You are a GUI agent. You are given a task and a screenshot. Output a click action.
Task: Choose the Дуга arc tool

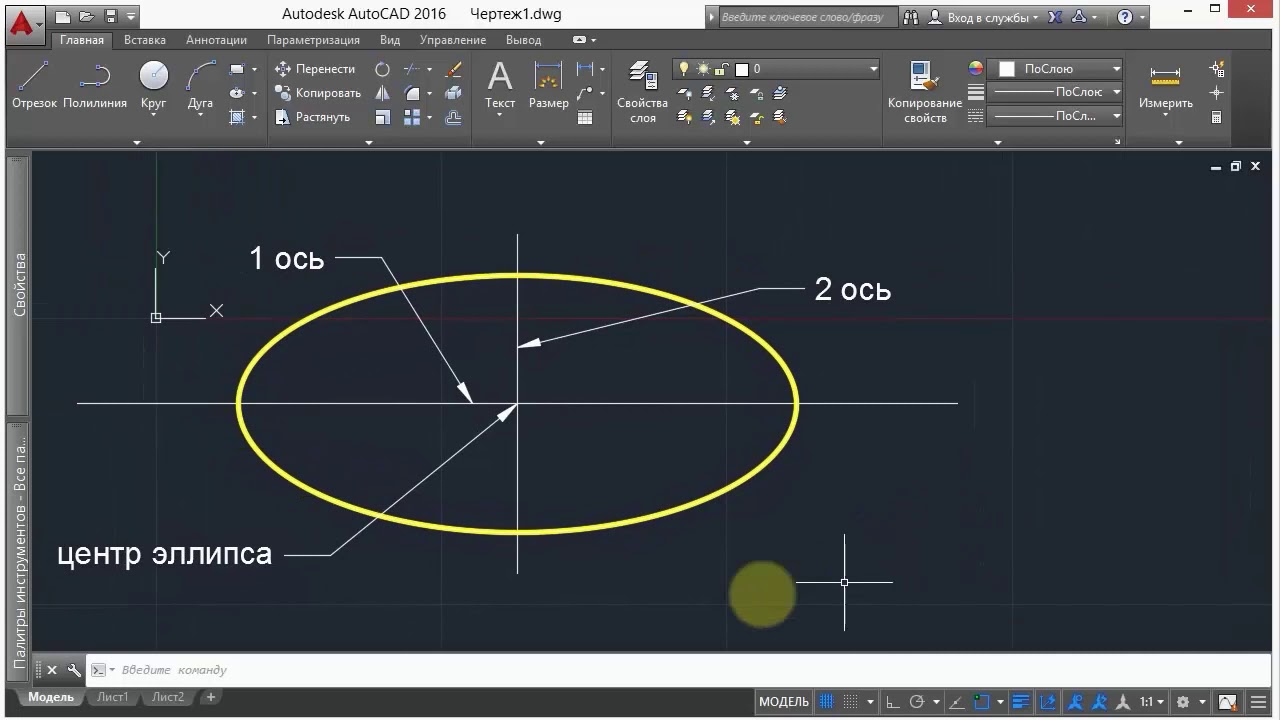point(200,88)
